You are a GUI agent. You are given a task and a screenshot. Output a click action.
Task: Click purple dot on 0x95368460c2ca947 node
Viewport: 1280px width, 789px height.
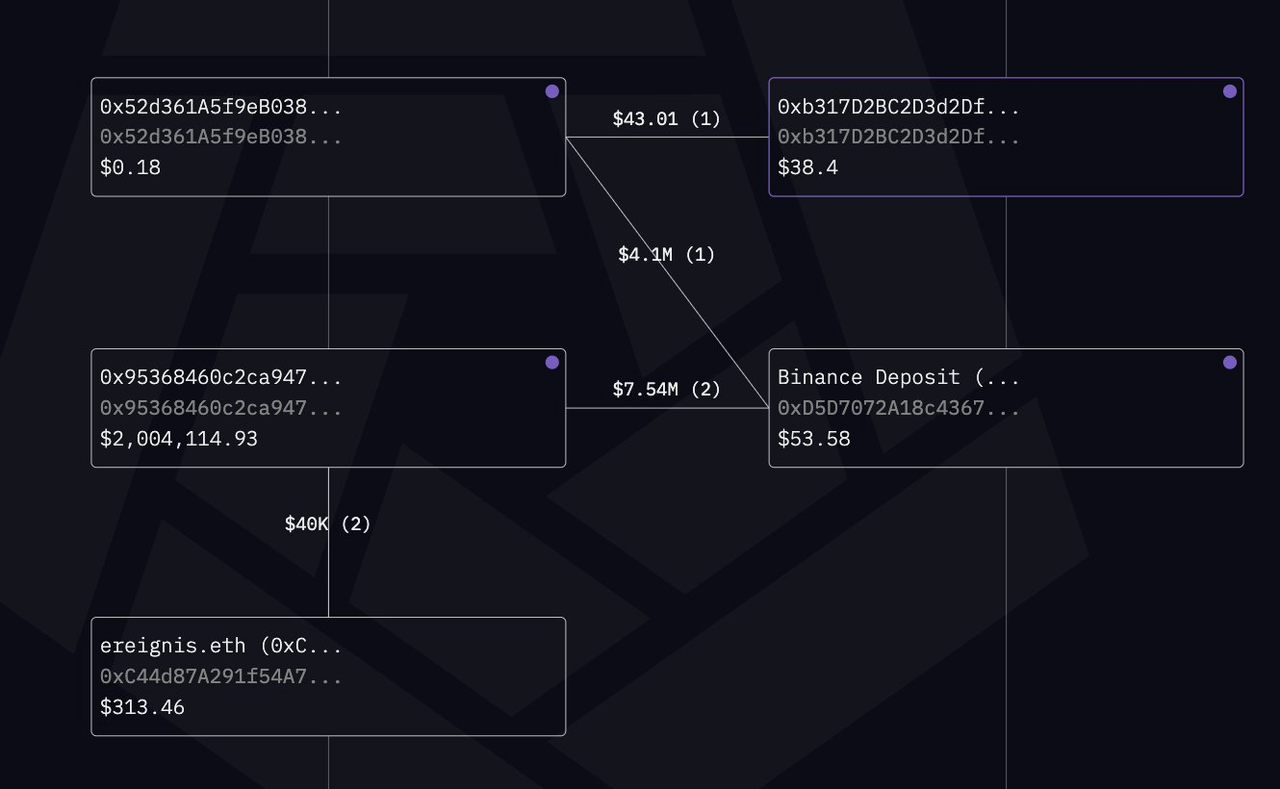(552, 362)
